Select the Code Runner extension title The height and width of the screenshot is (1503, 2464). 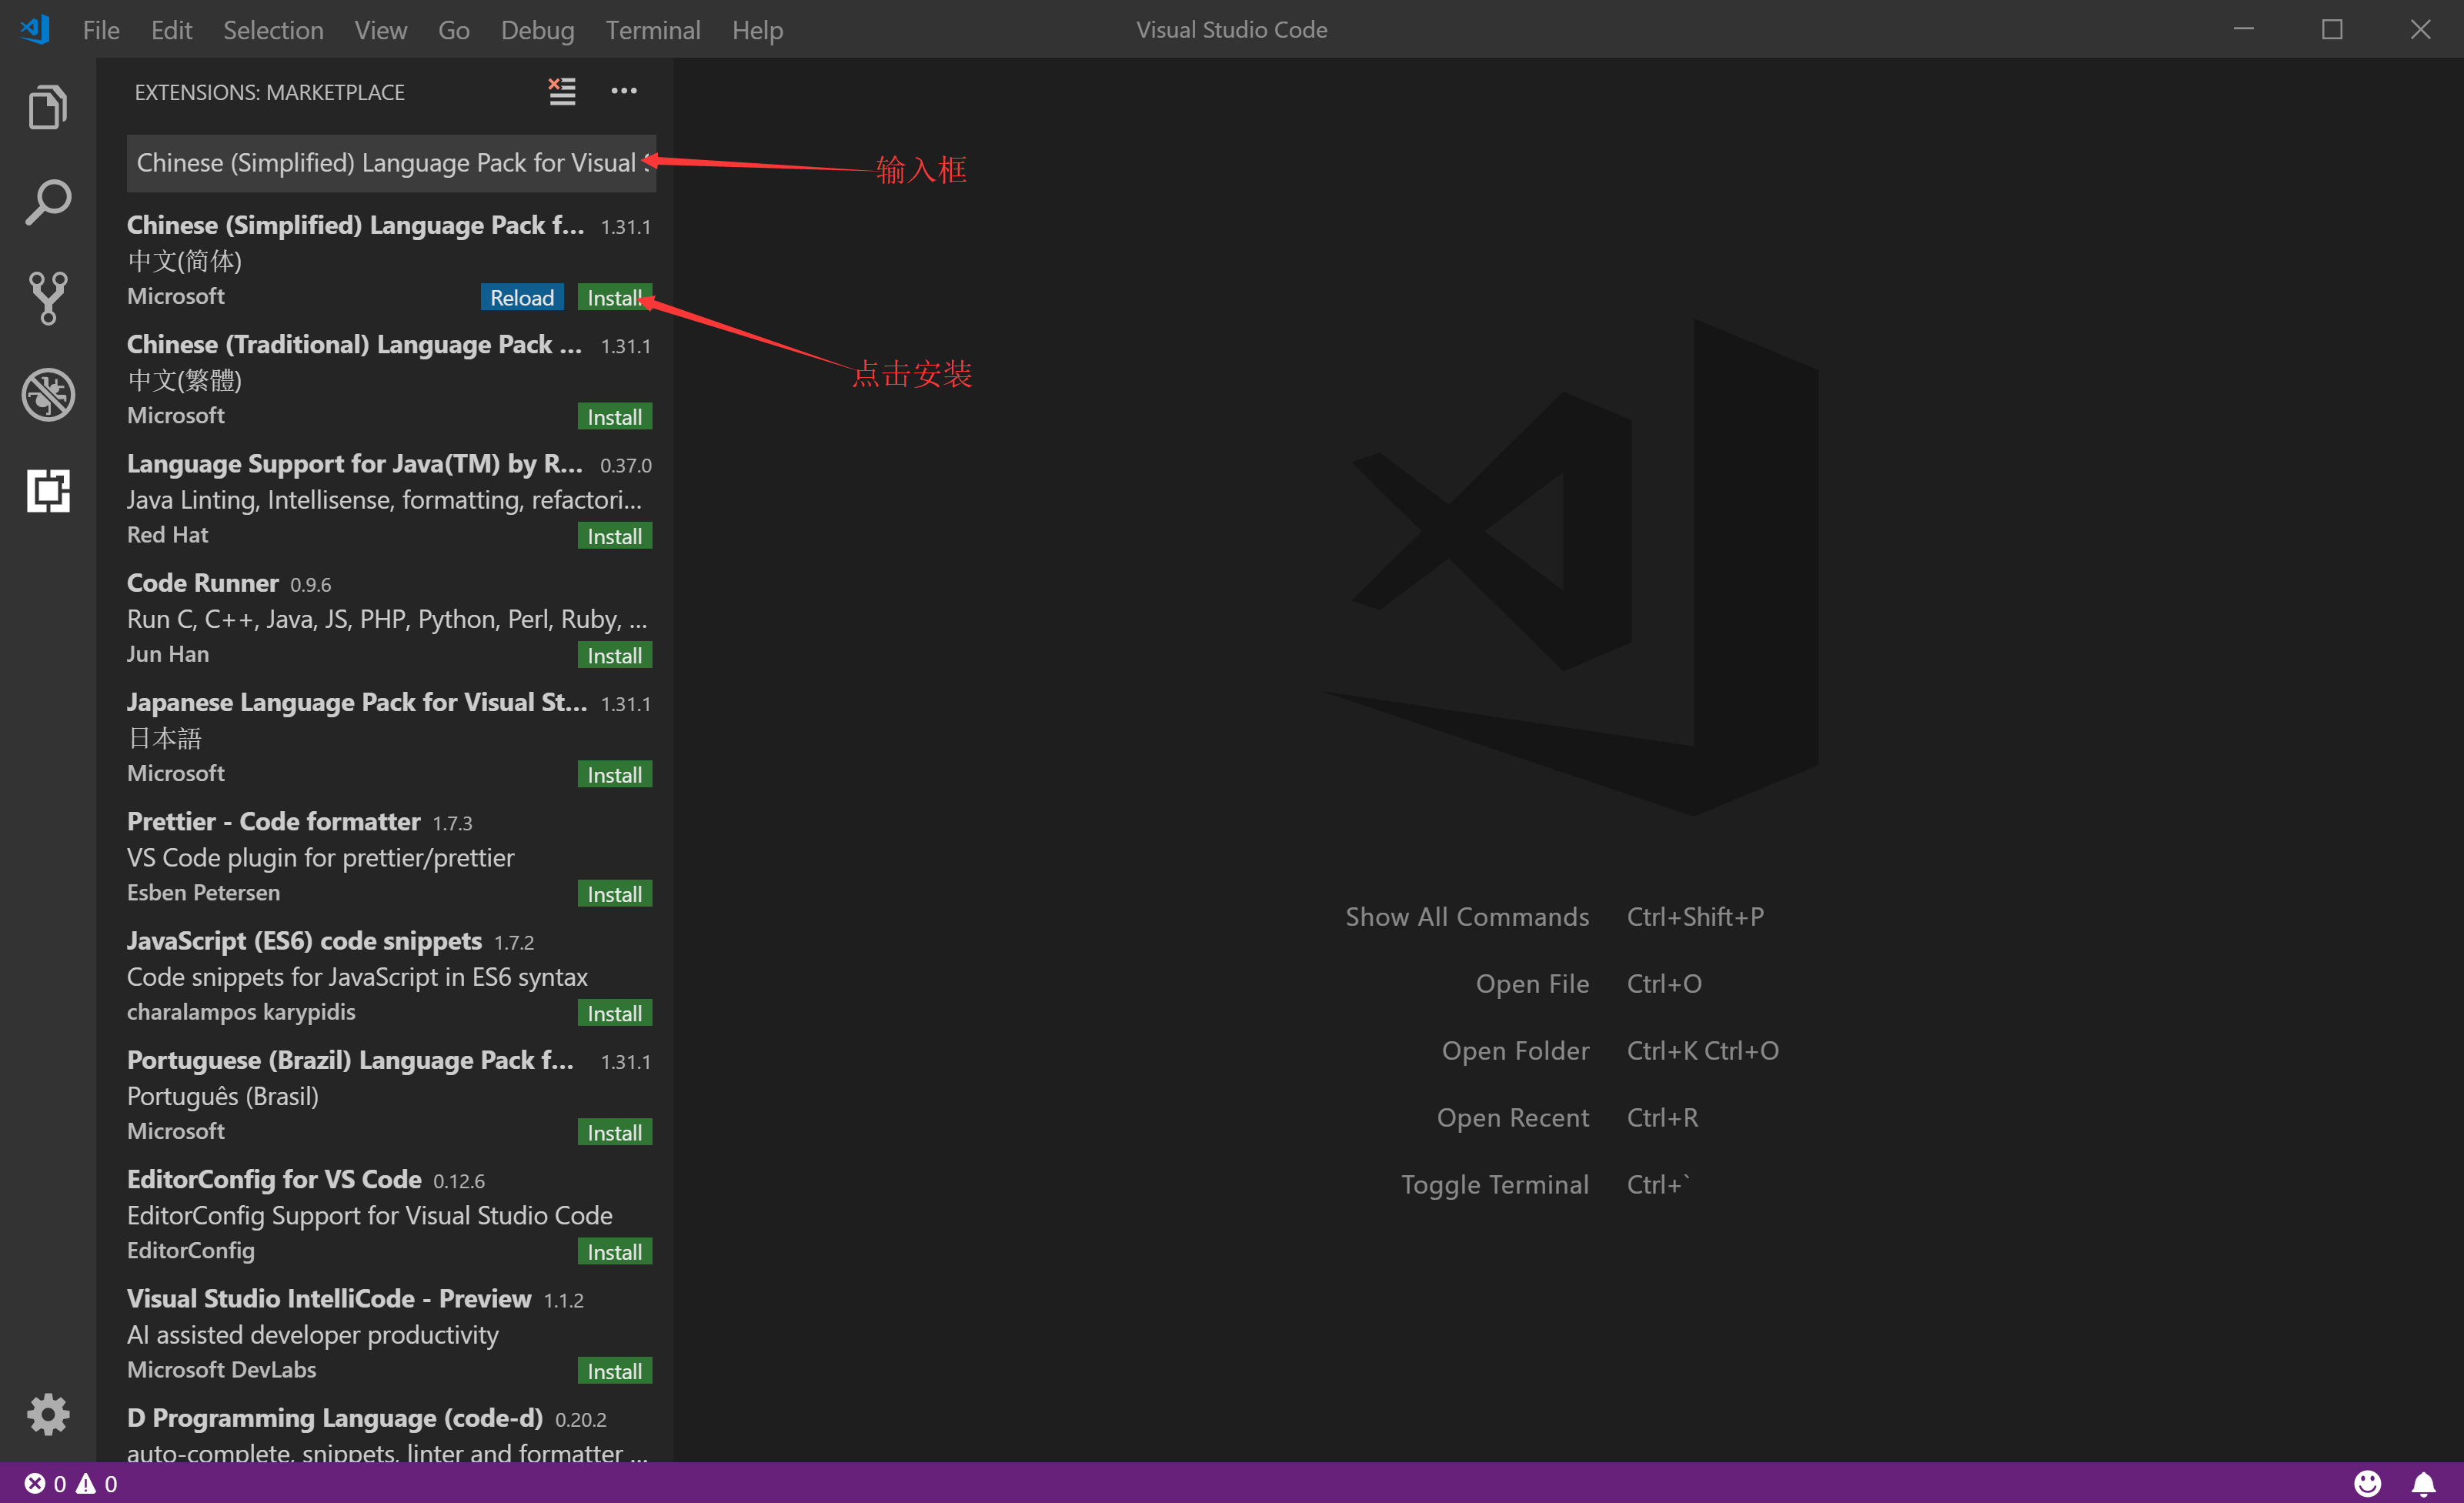tap(202, 583)
